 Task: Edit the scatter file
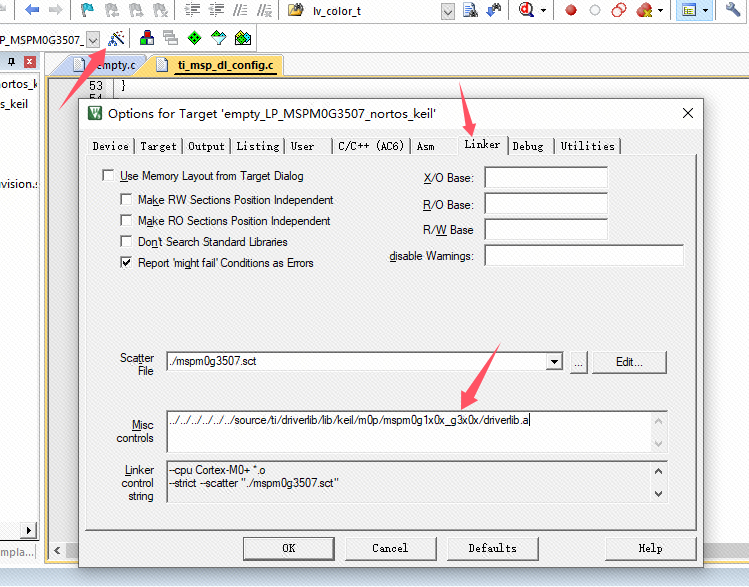tap(629, 362)
